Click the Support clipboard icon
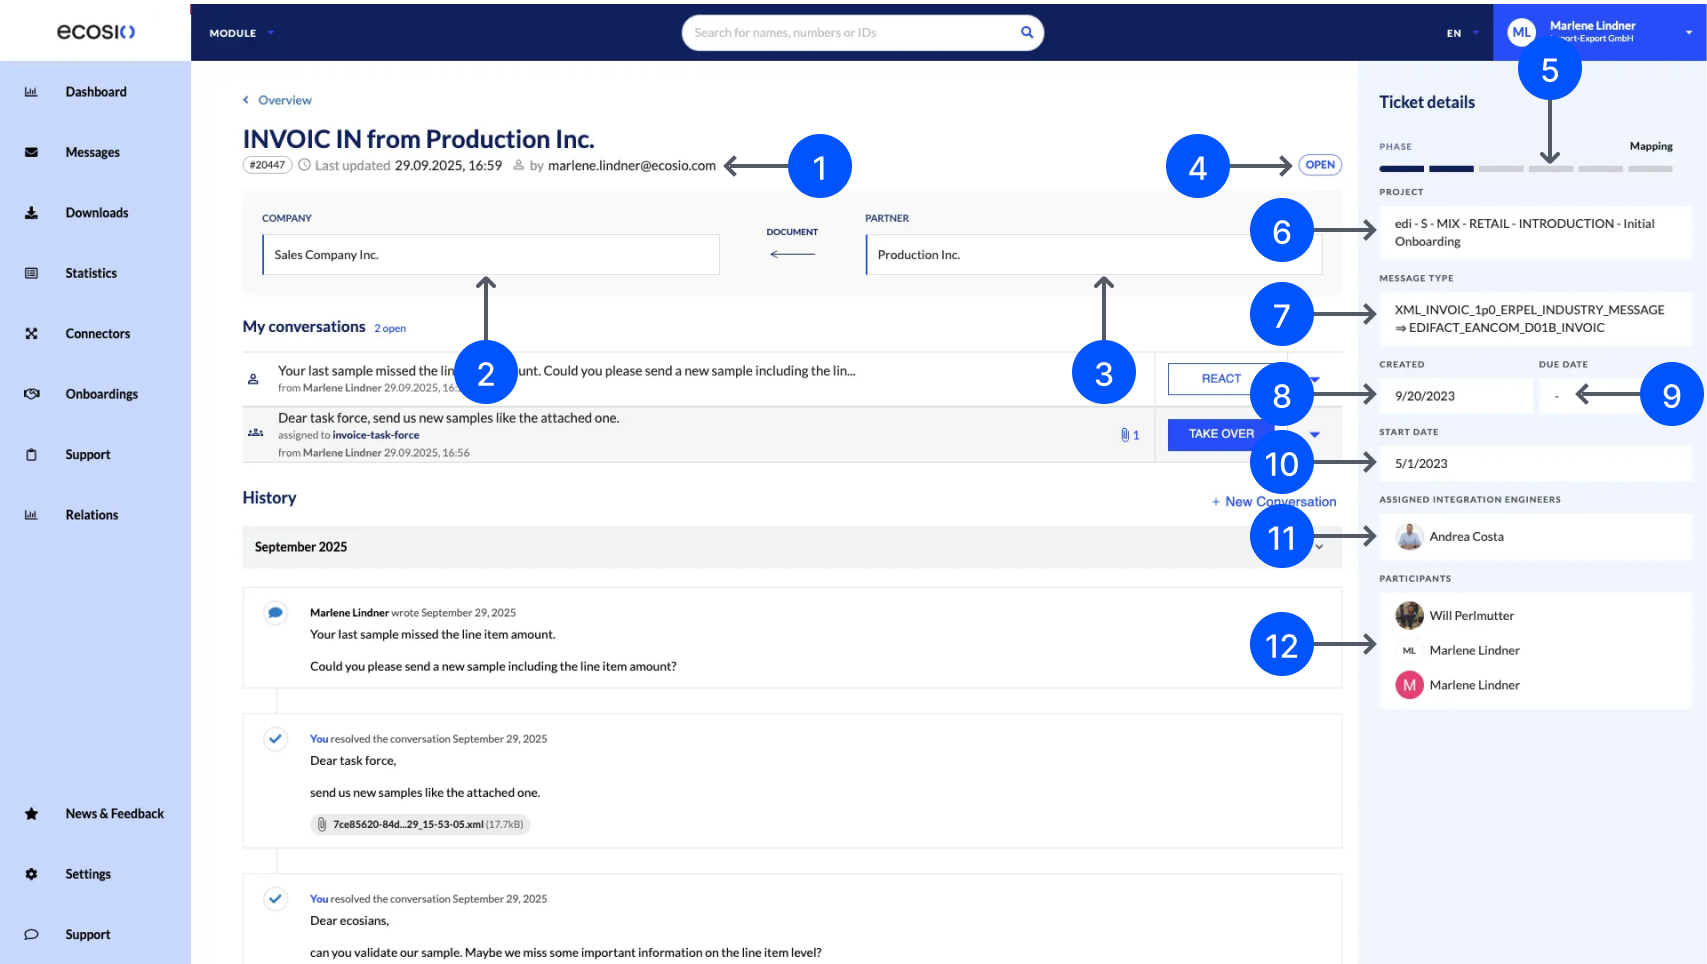Image resolution: width=1707 pixels, height=964 pixels. point(31,454)
